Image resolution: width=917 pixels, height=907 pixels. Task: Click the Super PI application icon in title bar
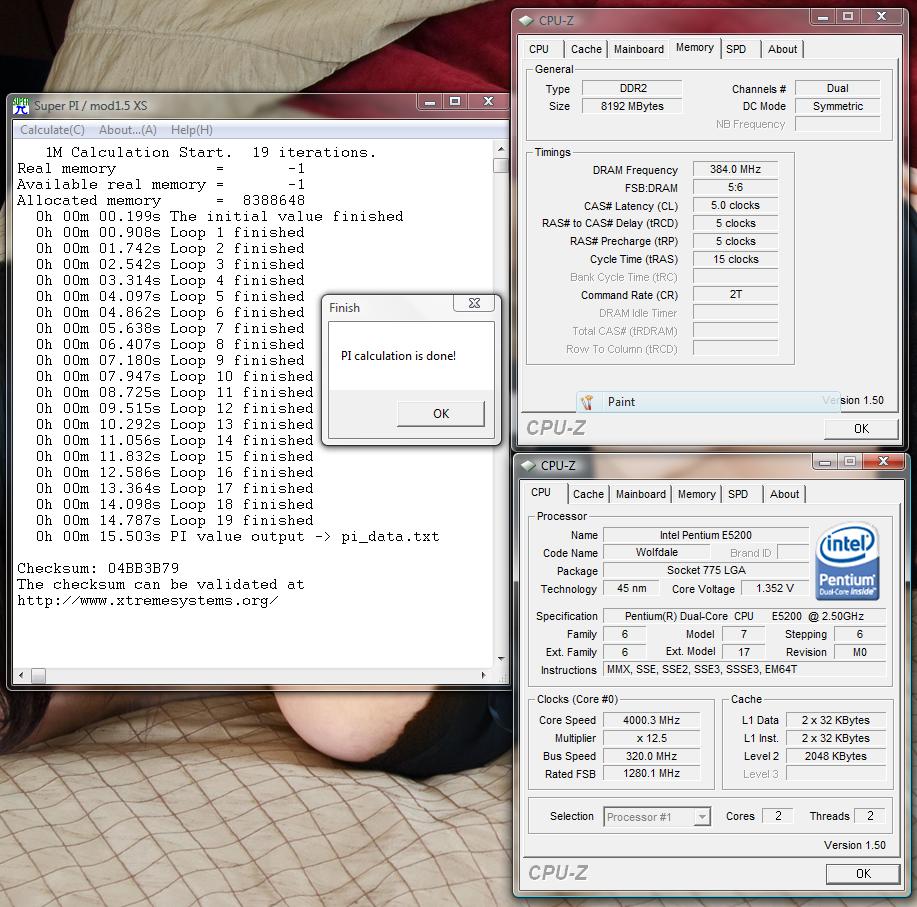click(20, 106)
